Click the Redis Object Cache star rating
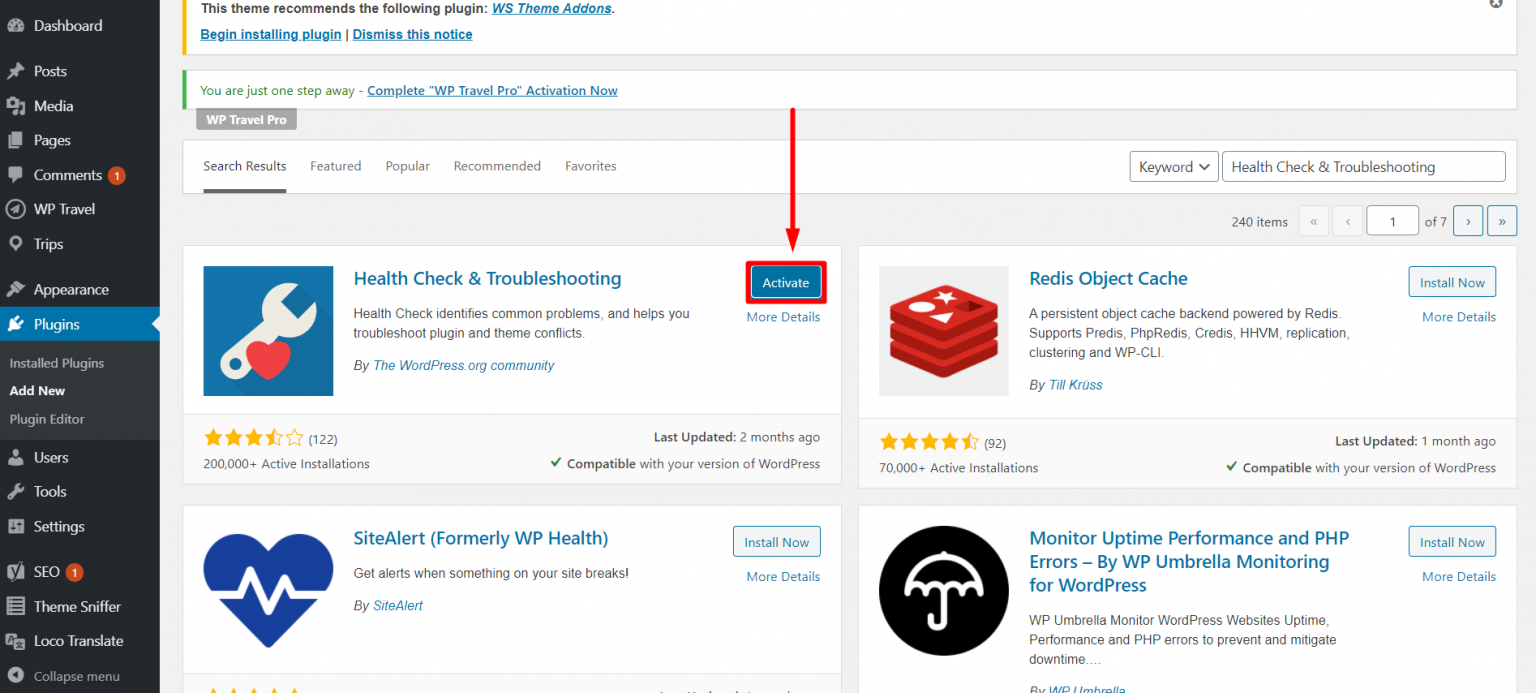The height and width of the screenshot is (693, 1536). (929, 442)
